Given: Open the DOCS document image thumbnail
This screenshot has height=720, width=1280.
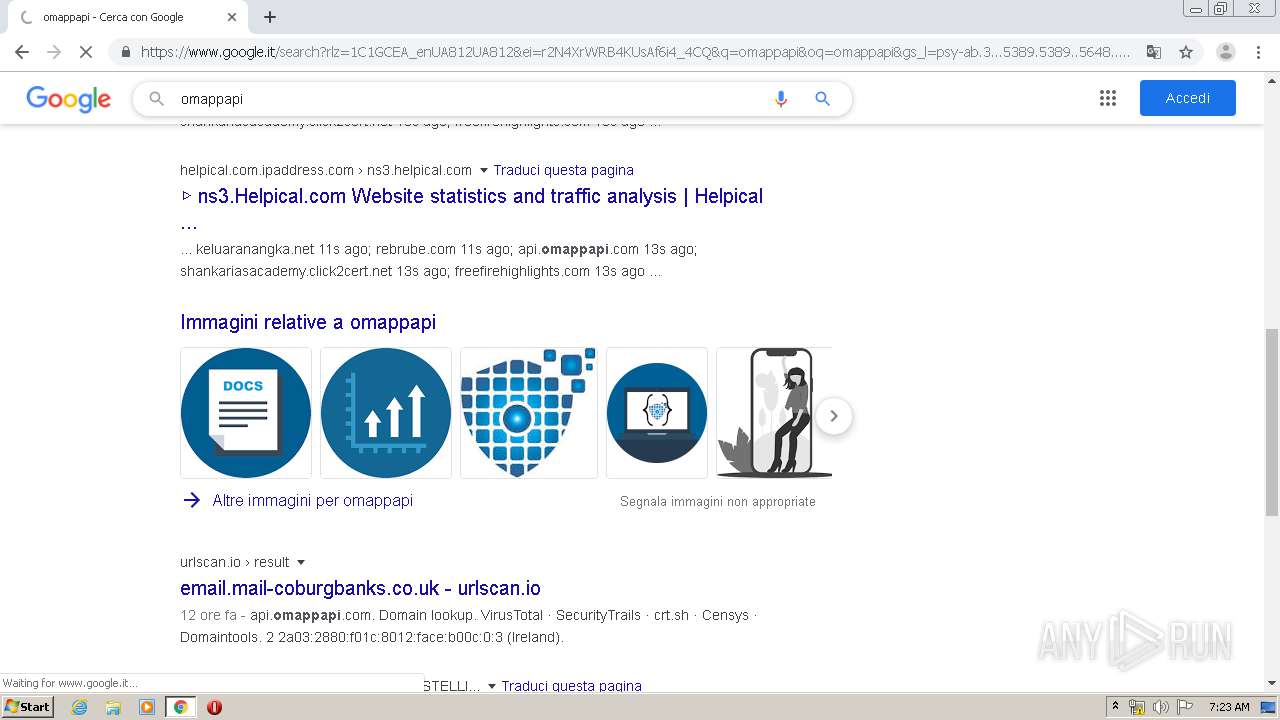Looking at the screenshot, I should (246, 413).
